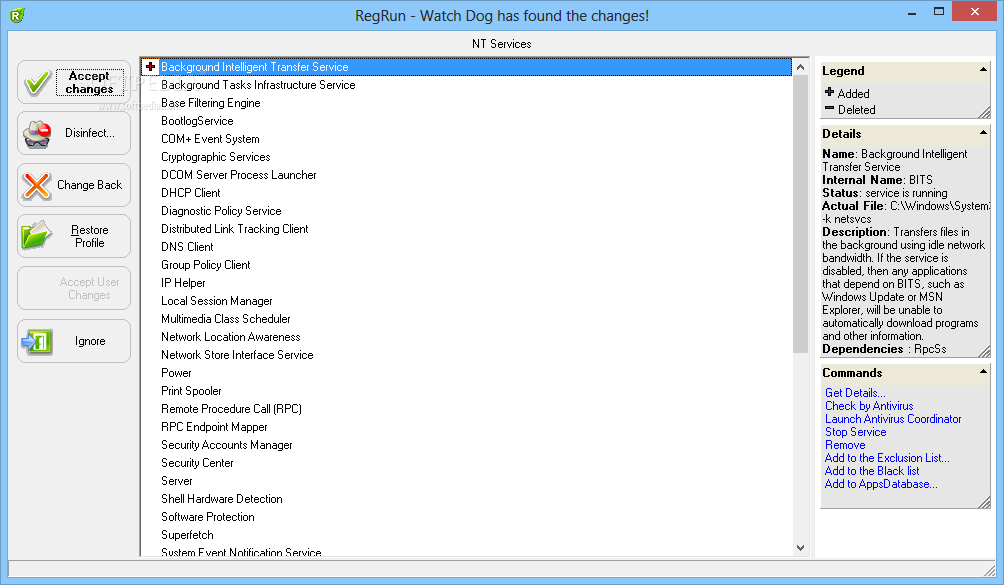This screenshot has height=585, width=1004.
Task: Select Print Spooler service
Action: point(191,390)
